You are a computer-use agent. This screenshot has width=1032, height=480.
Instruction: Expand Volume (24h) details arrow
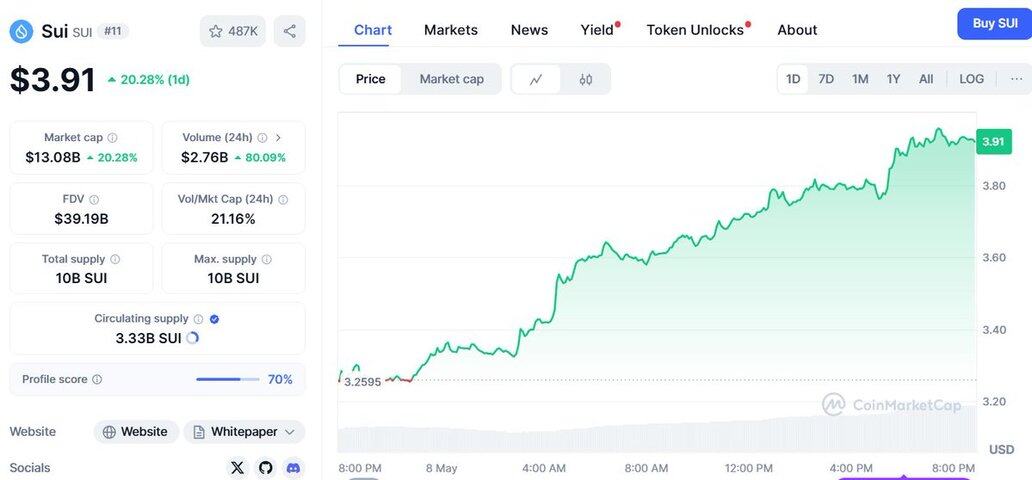pos(278,138)
